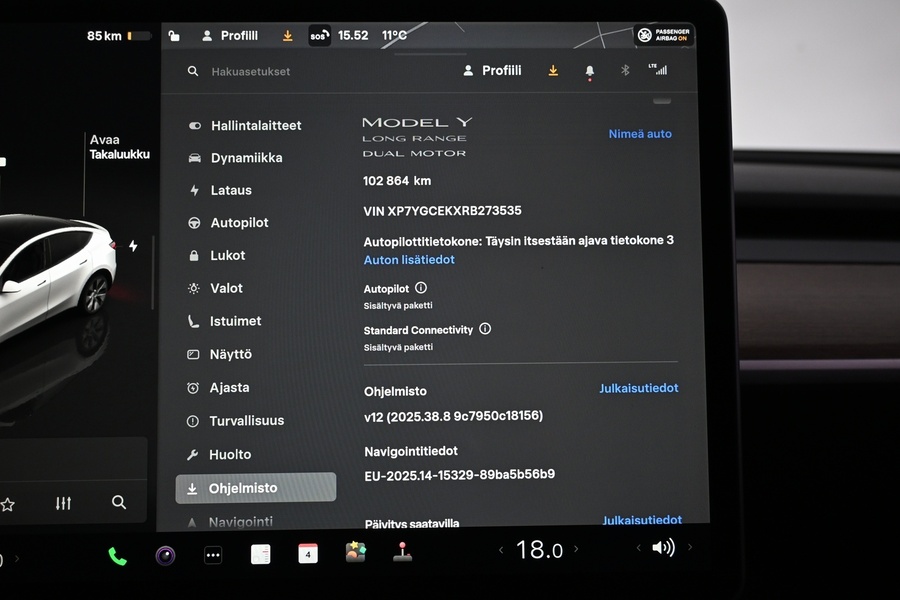
Task: Open the arcade joystick app
Action: (x=402, y=552)
